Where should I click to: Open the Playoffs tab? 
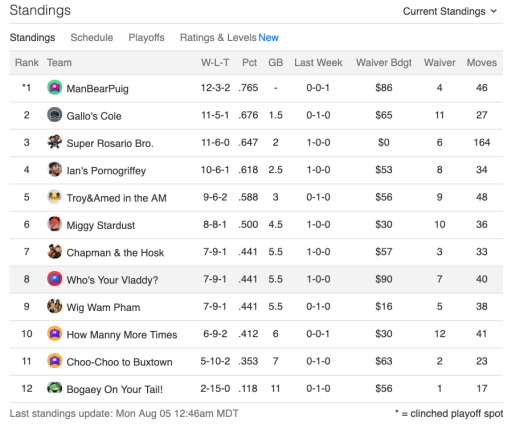146,38
